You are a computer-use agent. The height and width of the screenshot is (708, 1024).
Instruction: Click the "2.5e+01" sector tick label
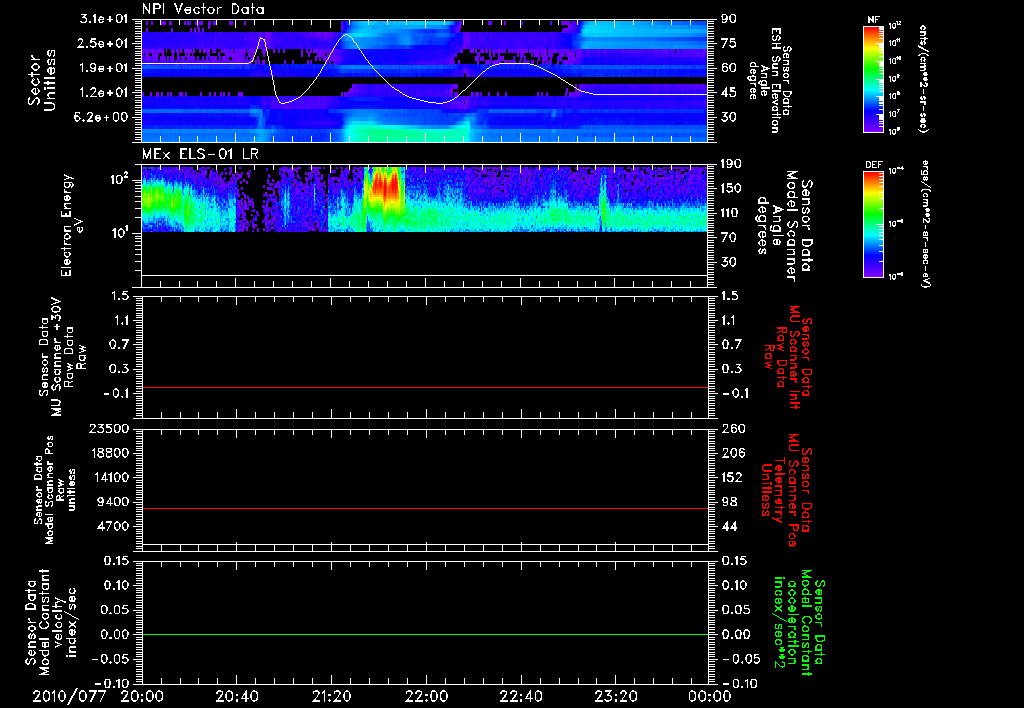(x=105, y=43)
